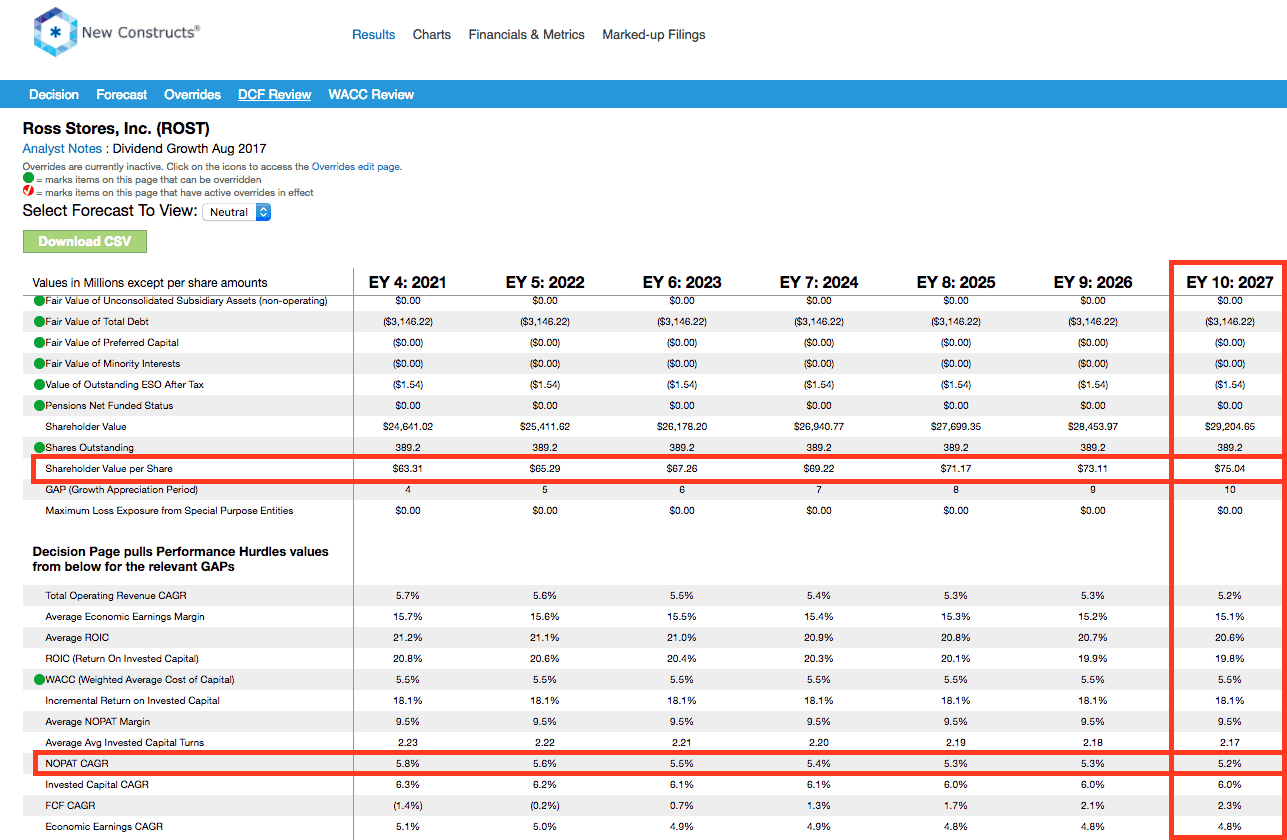
Task: Click the Ross Stores, Inc. (ROST) heading
Action: tap(116, 129)
